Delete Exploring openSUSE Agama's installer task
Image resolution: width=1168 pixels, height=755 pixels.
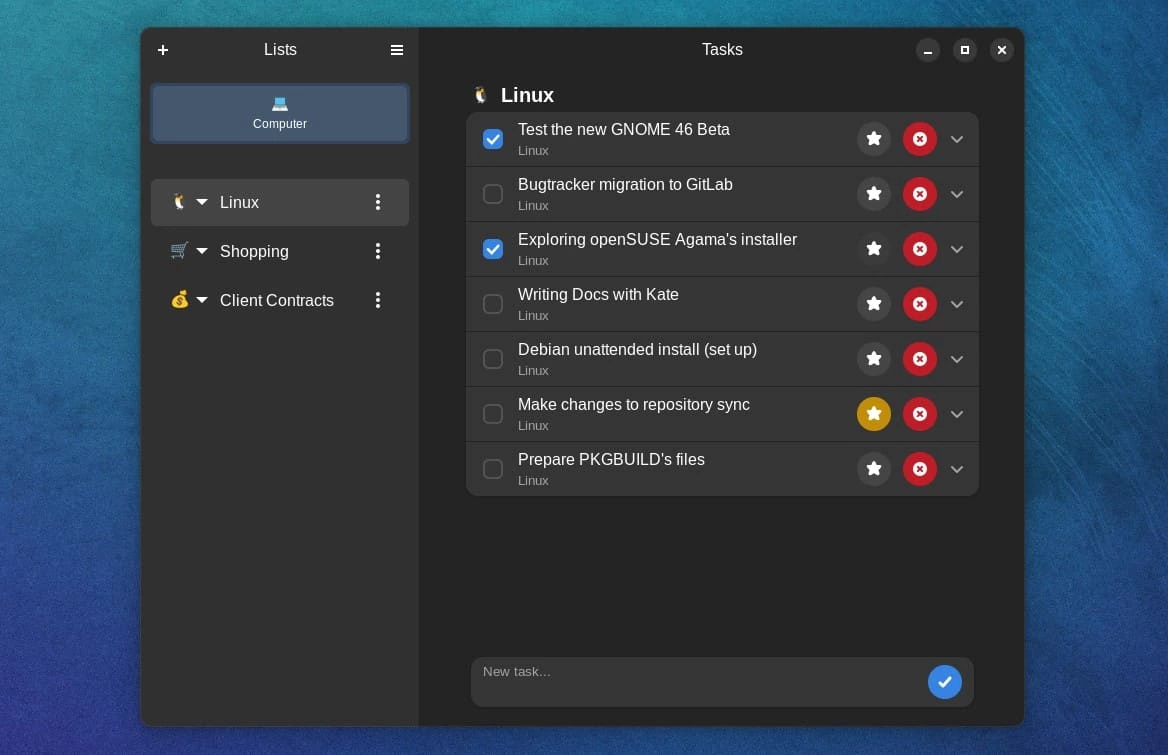pyautogui.click(x=920, y=249)
